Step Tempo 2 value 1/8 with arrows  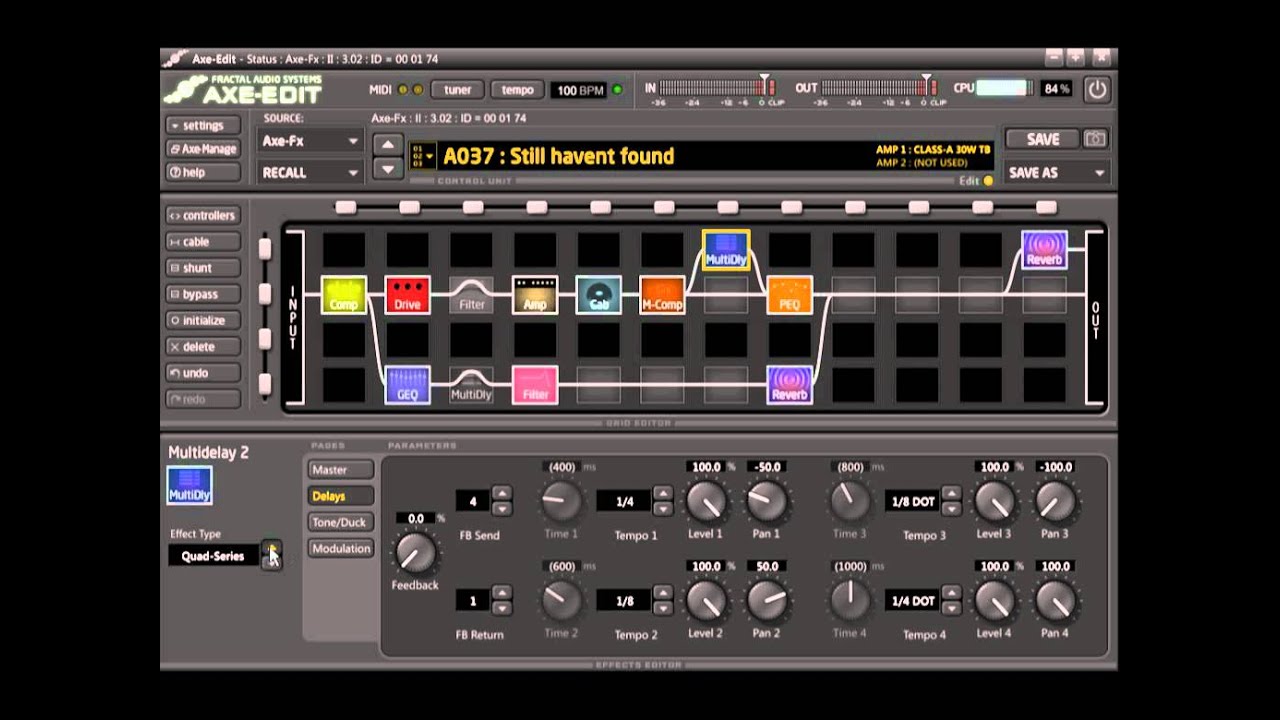pyautogui.click(x=662, y=600)
